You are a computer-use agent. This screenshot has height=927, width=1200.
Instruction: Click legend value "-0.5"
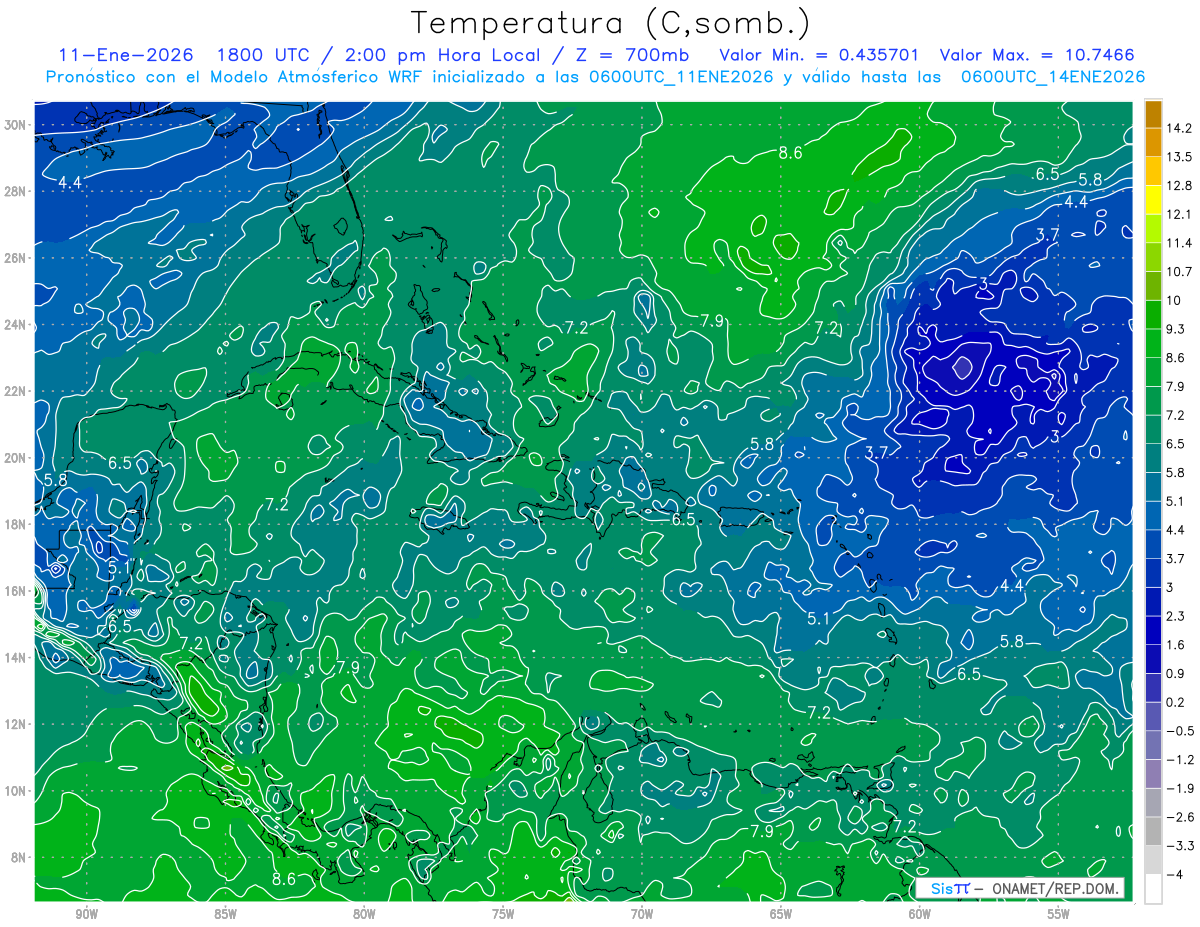[1179, 731]
